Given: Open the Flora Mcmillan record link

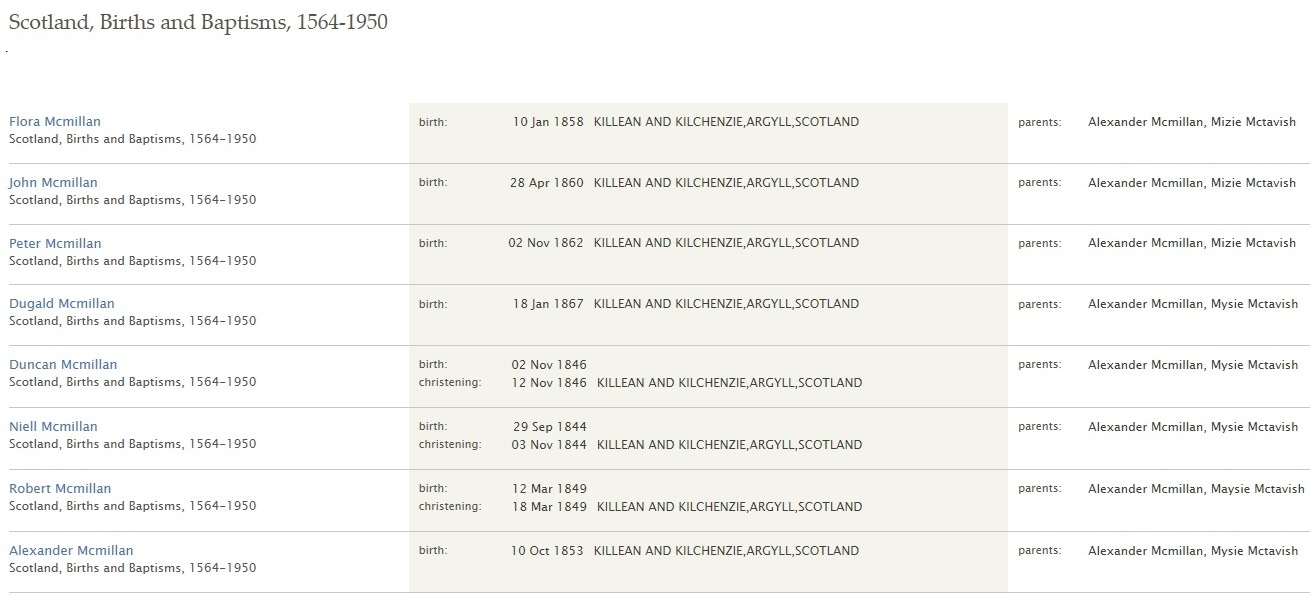Looking at the screenshot, I should [55, 122].
